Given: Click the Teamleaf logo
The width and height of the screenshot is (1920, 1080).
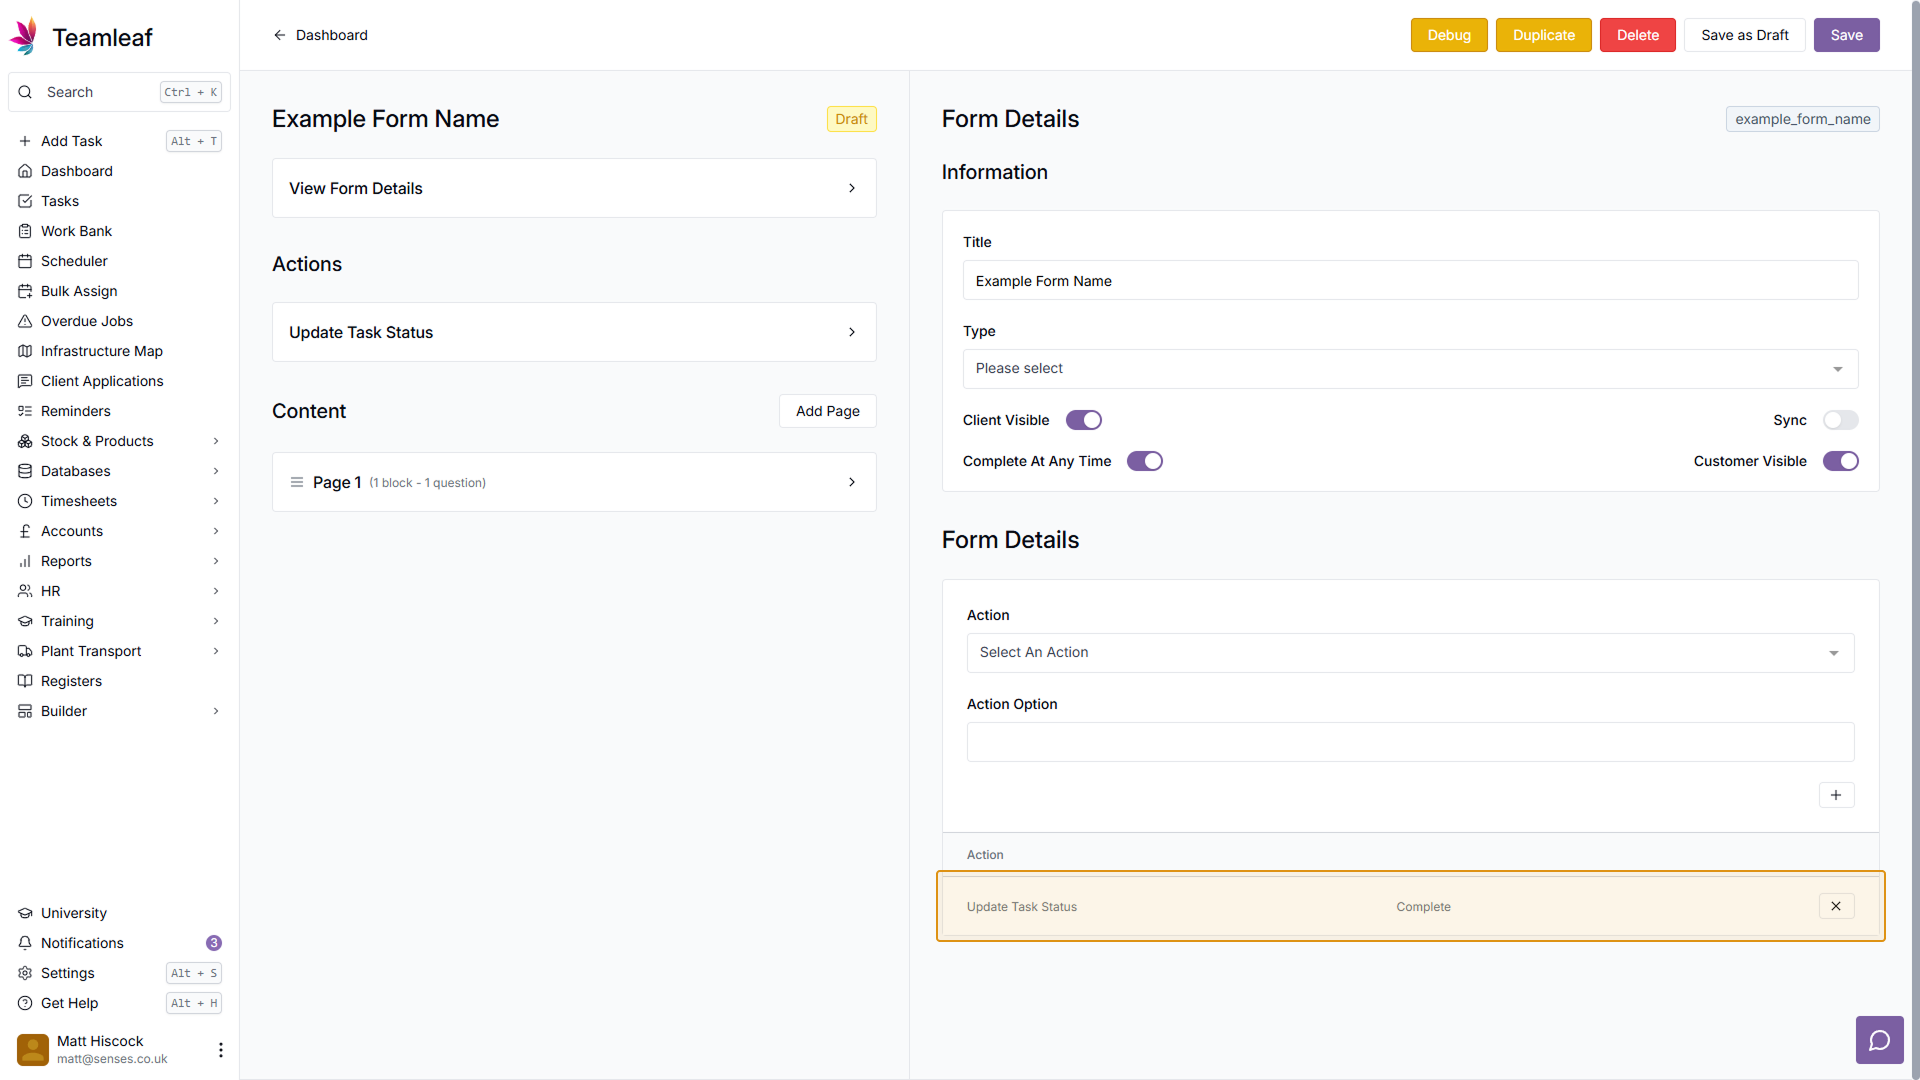Looking at the screenshot, I should point(24,37).
